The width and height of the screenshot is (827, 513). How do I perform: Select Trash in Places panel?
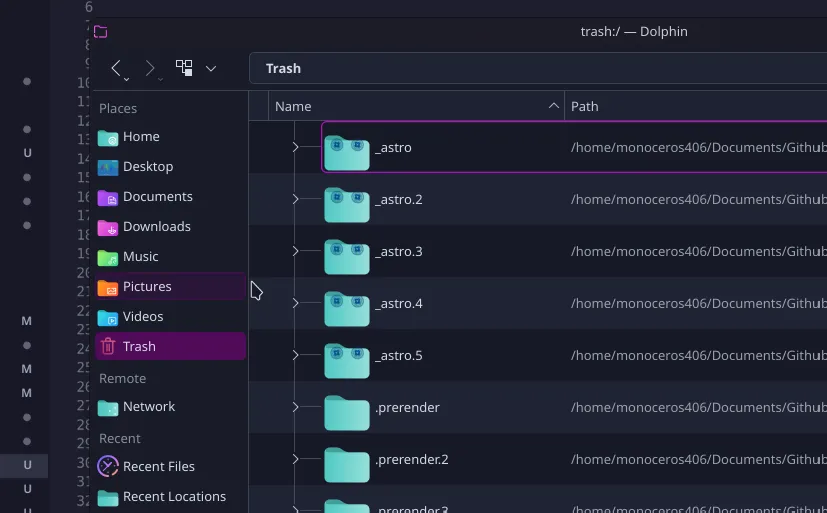[170, 346]
